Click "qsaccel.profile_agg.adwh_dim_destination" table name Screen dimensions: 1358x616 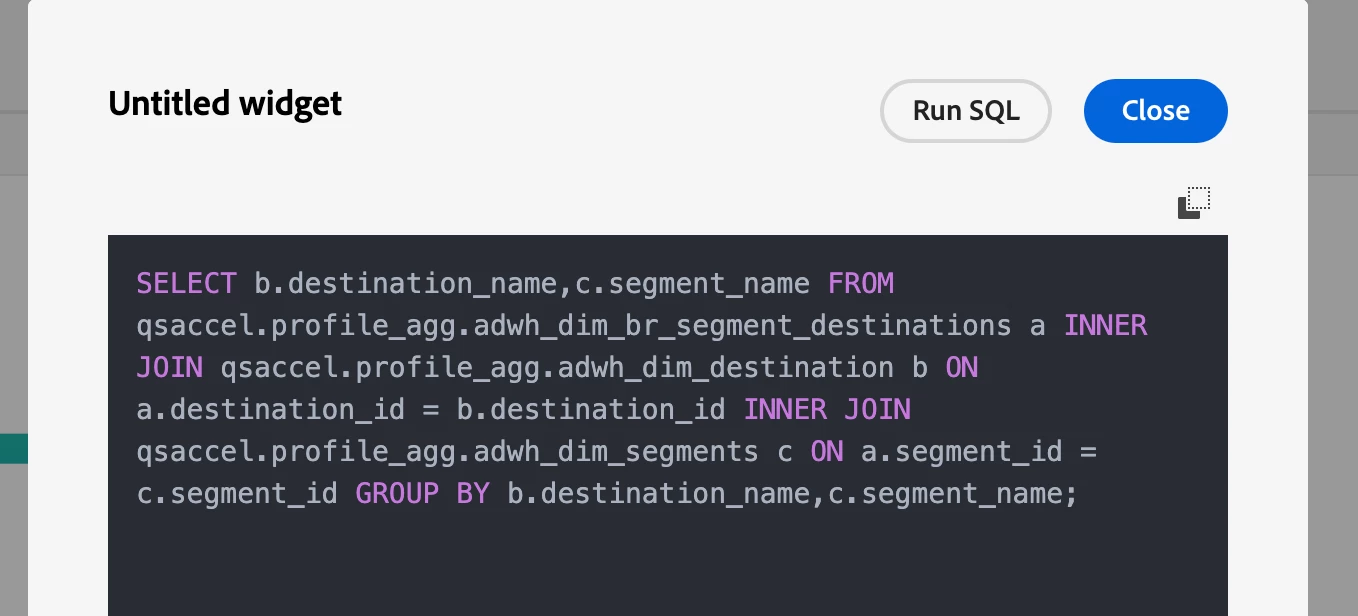click(x=557, y=368)
